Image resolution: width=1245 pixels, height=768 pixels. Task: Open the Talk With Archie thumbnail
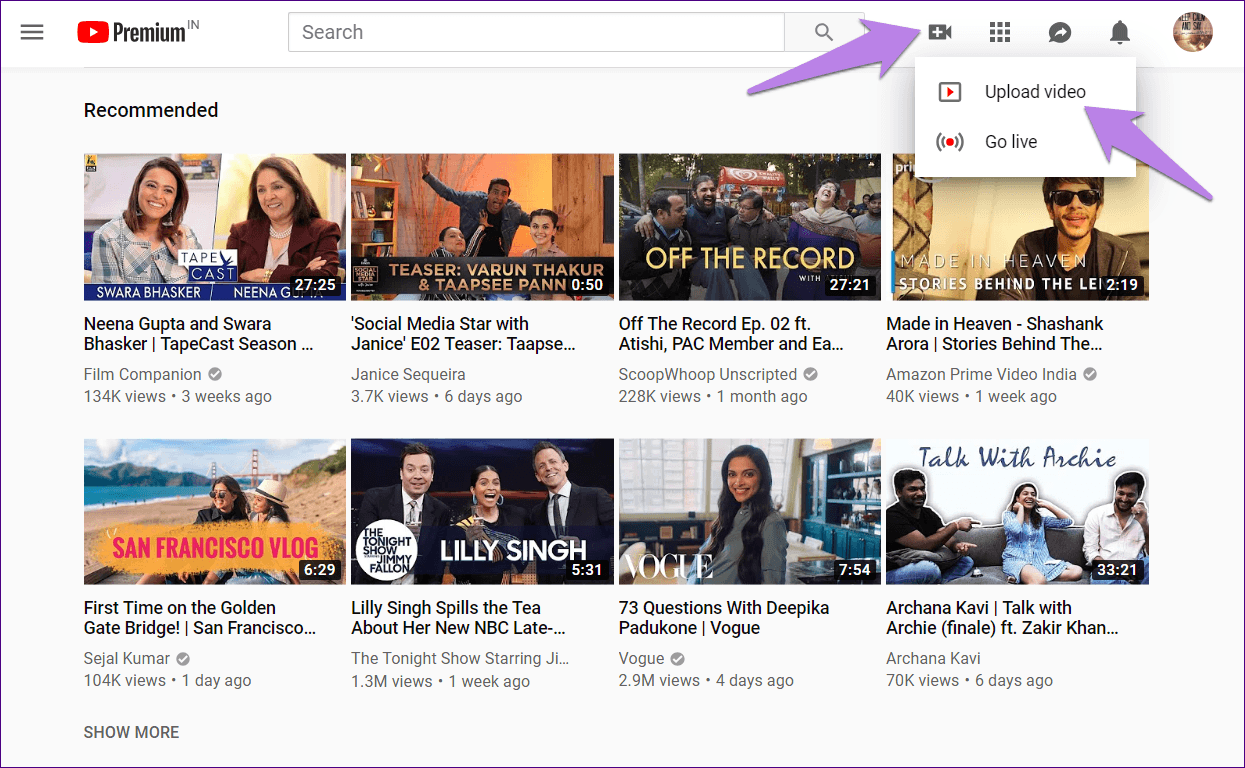(1017, 511)
